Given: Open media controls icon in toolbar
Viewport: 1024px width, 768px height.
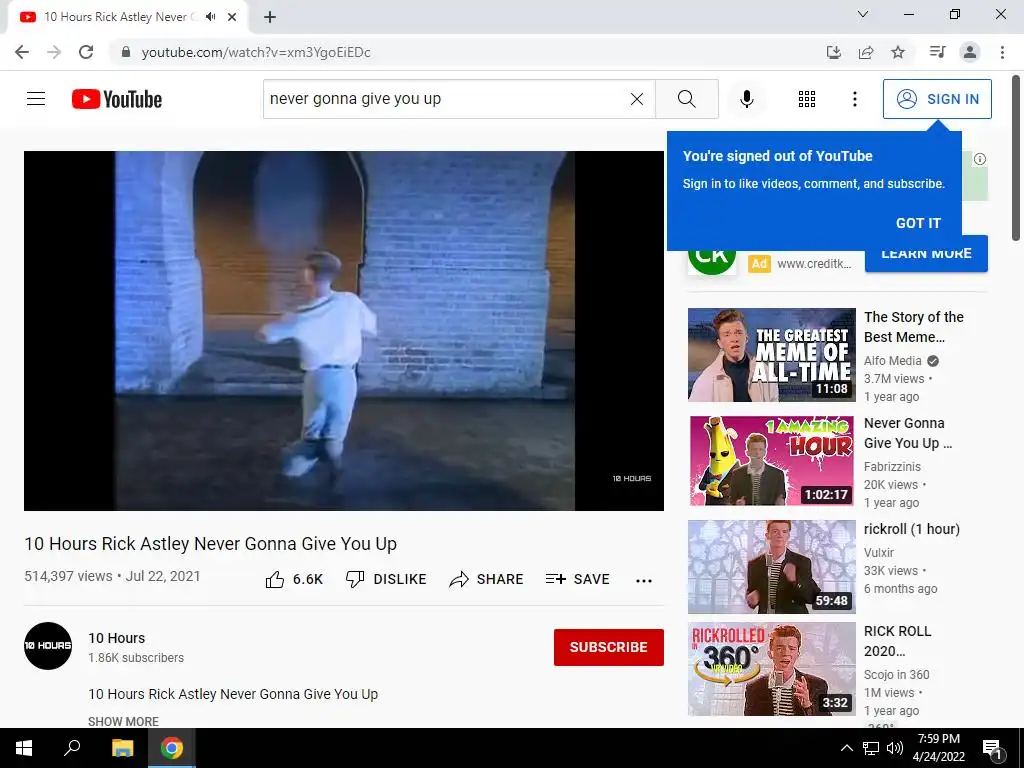Looking at the screenshot, I should click(x=938, y=52).
